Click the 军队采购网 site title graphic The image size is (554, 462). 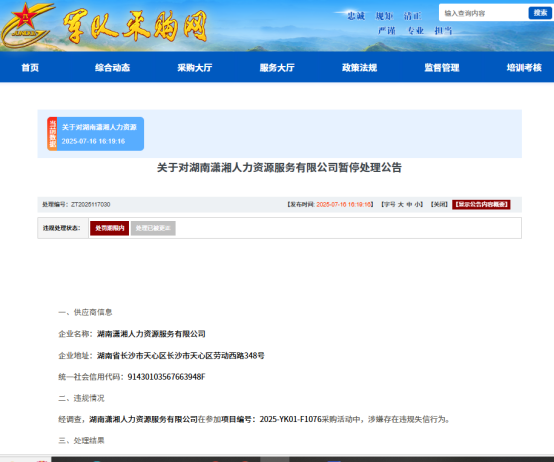(135, 26)
